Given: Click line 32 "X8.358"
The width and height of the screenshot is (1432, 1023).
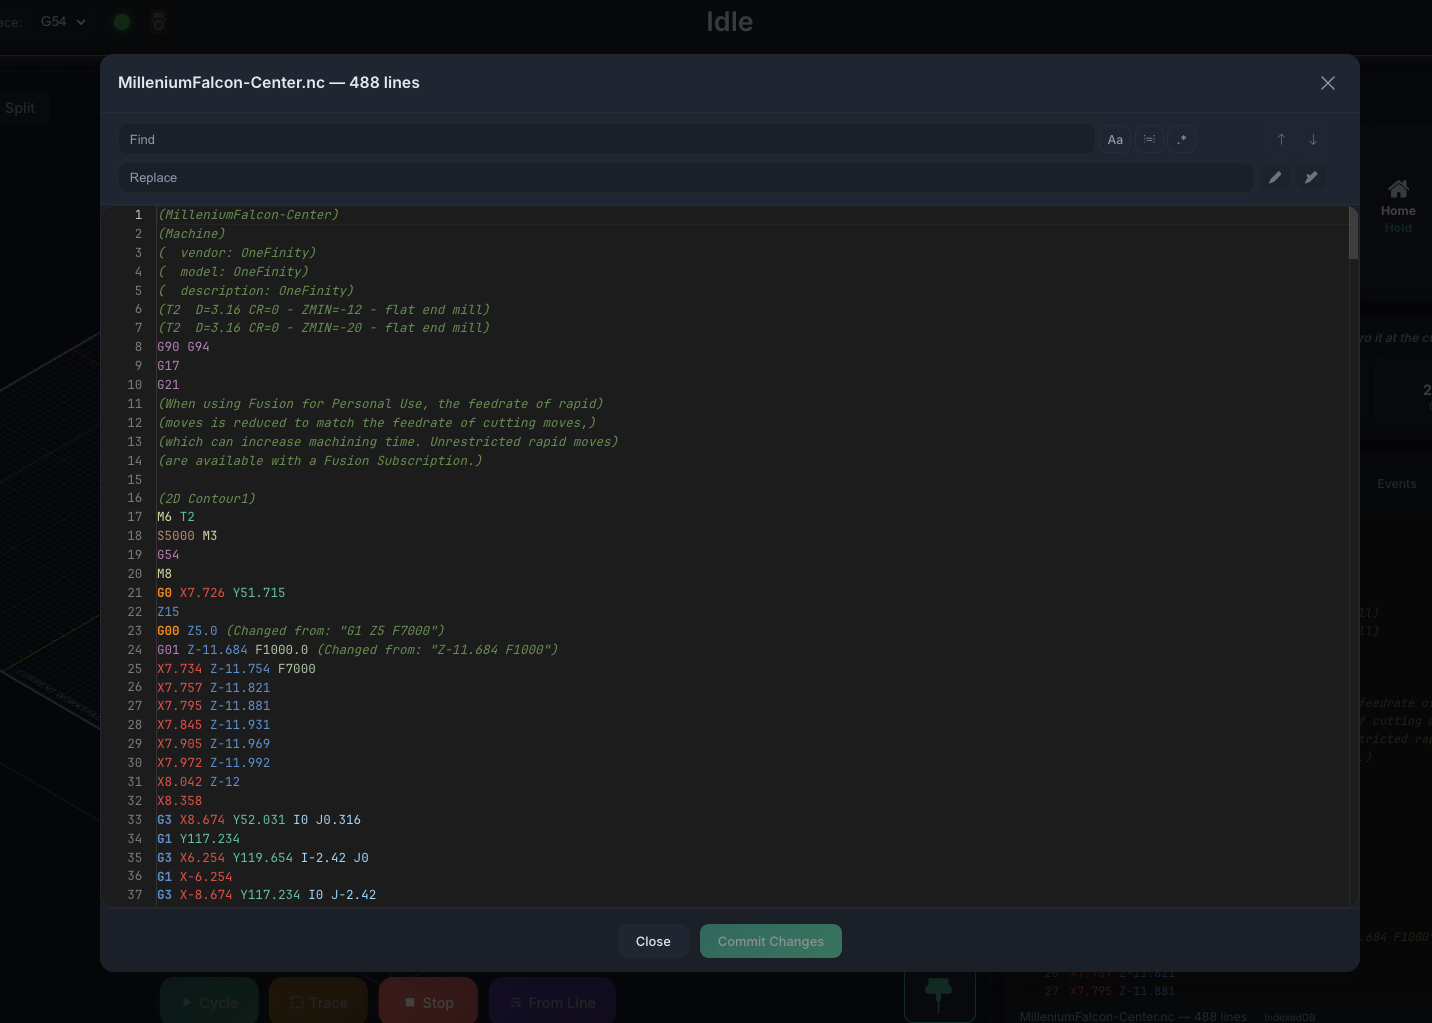Looking at the screenshot, I should click(x=179, y=801).
